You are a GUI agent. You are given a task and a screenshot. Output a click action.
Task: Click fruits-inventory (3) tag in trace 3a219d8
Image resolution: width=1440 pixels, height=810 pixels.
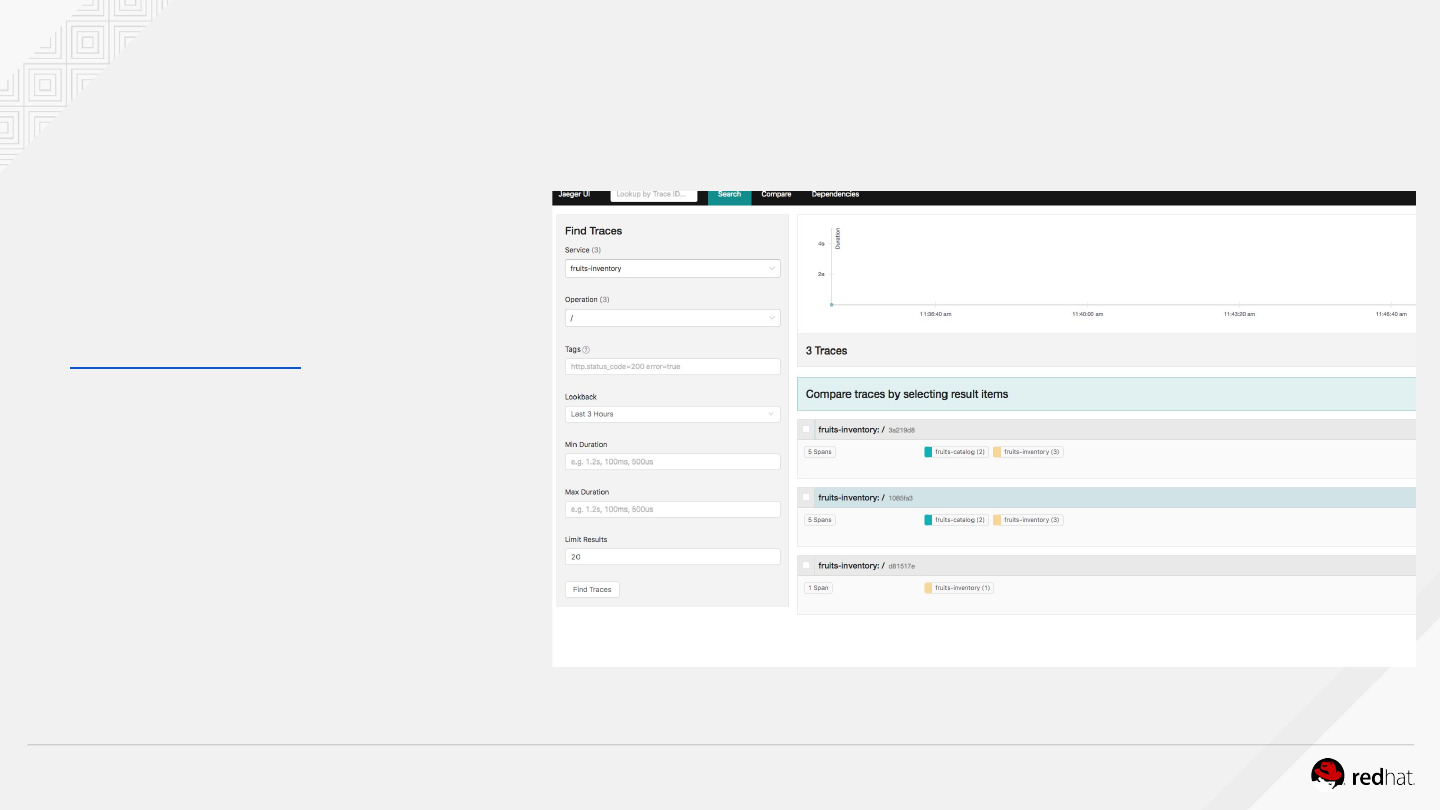point(1028,452)
